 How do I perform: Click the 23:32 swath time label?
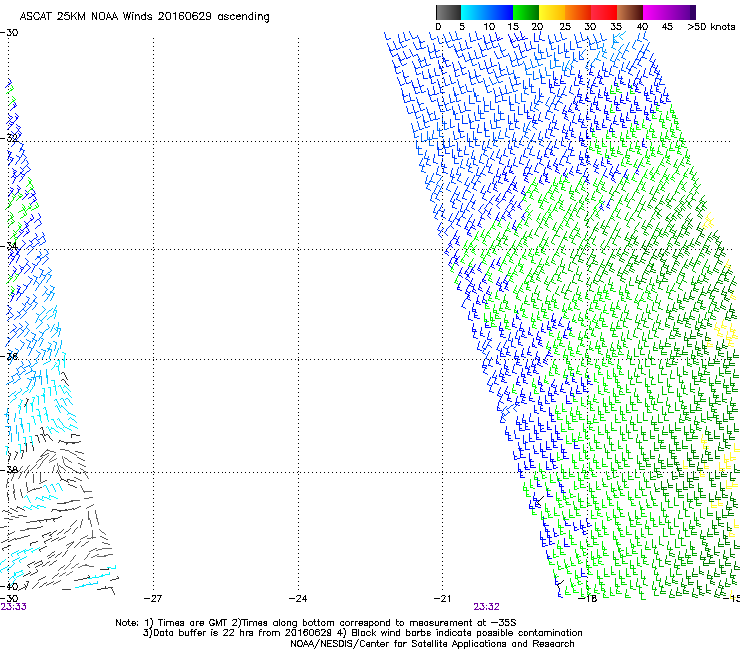[487, 607]
